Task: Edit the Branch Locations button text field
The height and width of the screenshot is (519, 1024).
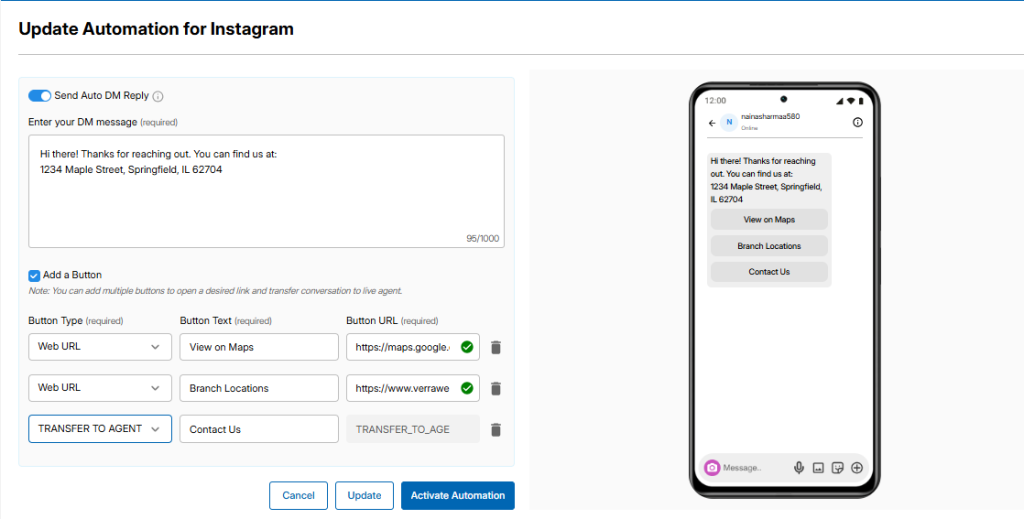Action: 259,388
